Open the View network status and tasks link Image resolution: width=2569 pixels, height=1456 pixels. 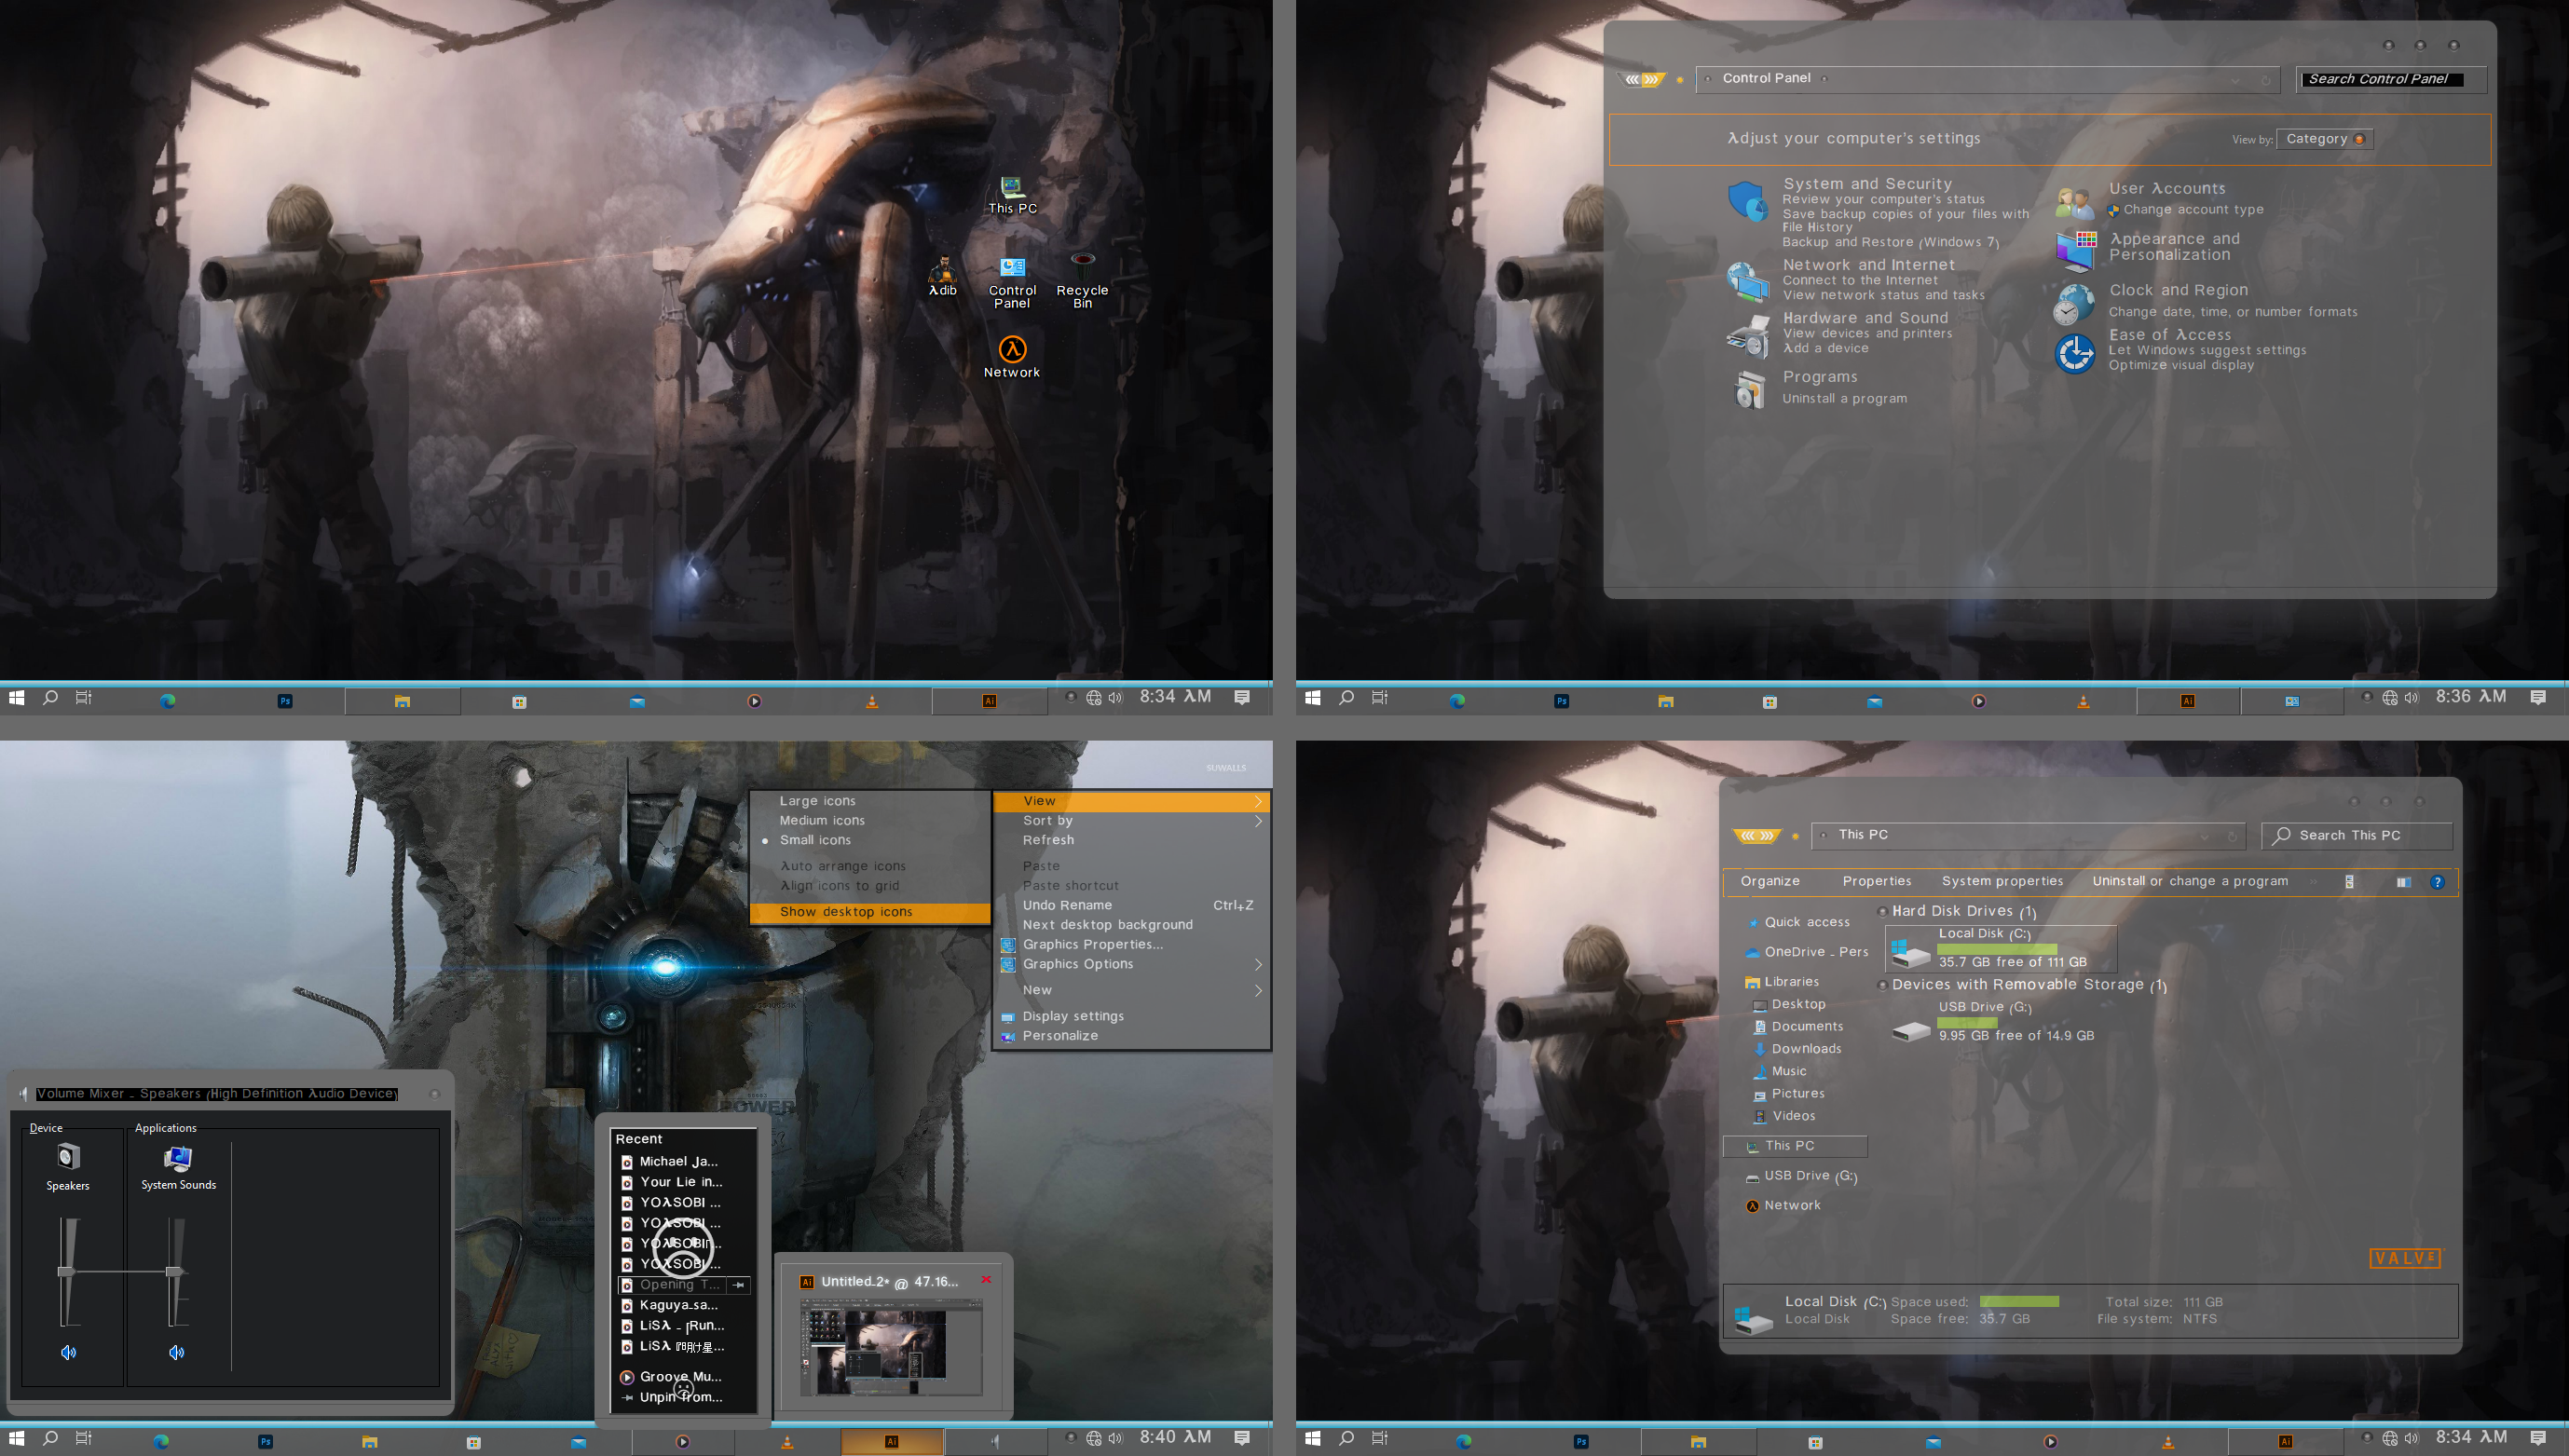1883,296
